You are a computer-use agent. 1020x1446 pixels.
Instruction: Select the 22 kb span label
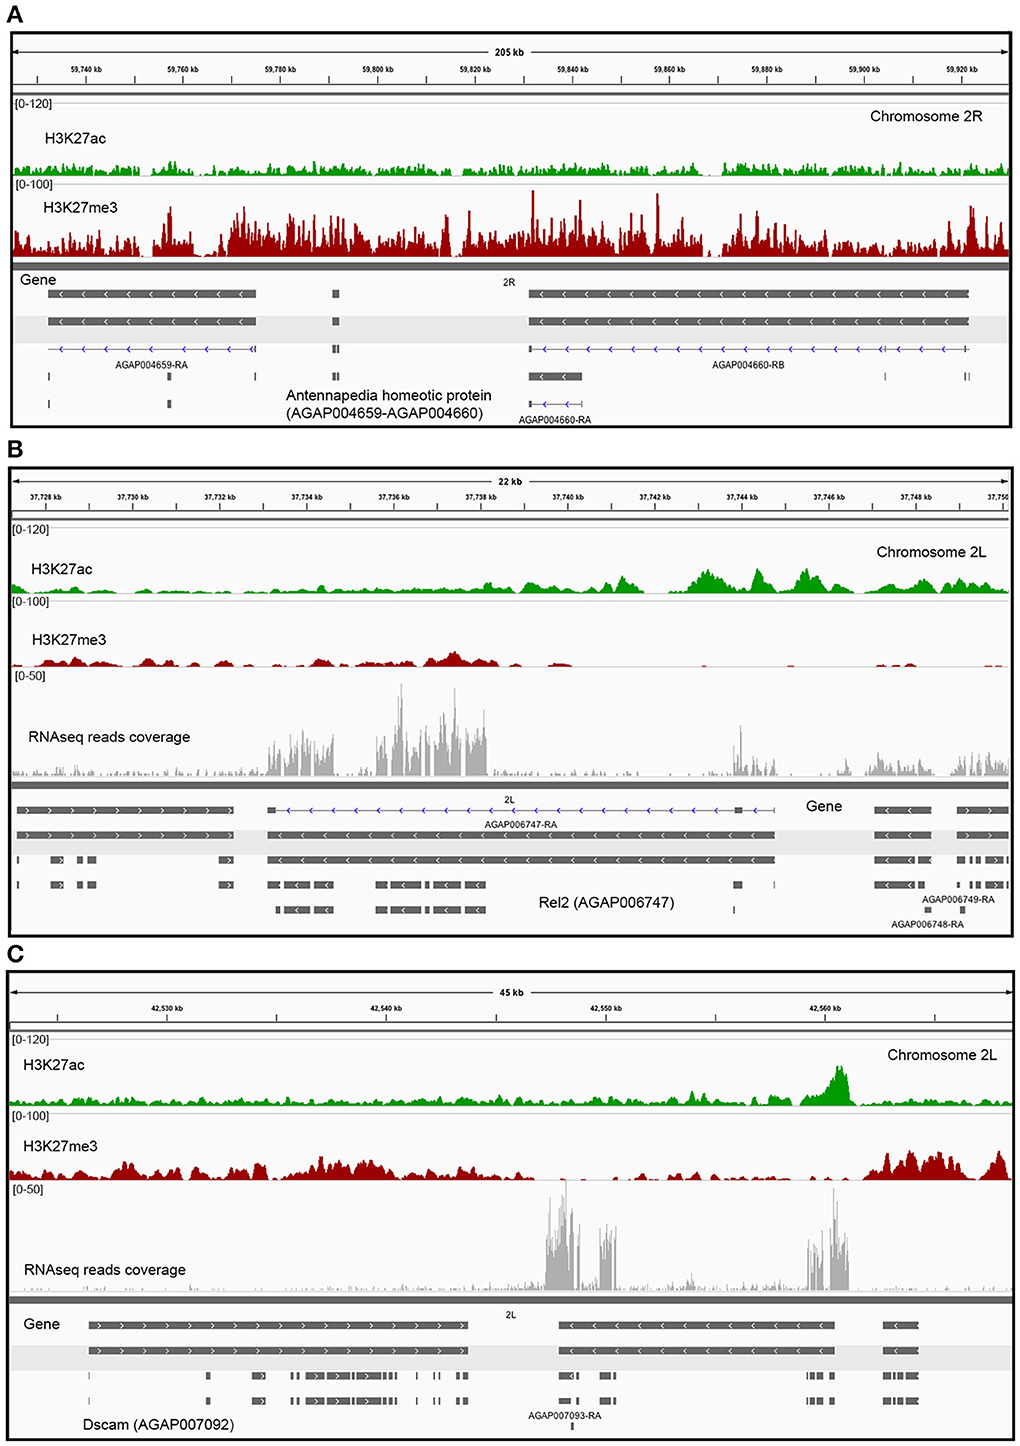[510, 482]
